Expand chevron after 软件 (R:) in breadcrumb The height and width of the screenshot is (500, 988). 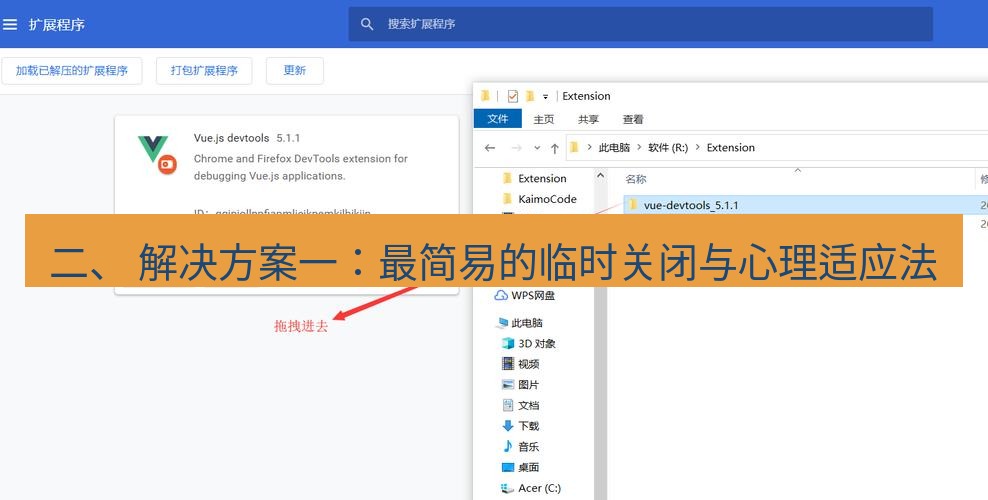tap(698, 147)
